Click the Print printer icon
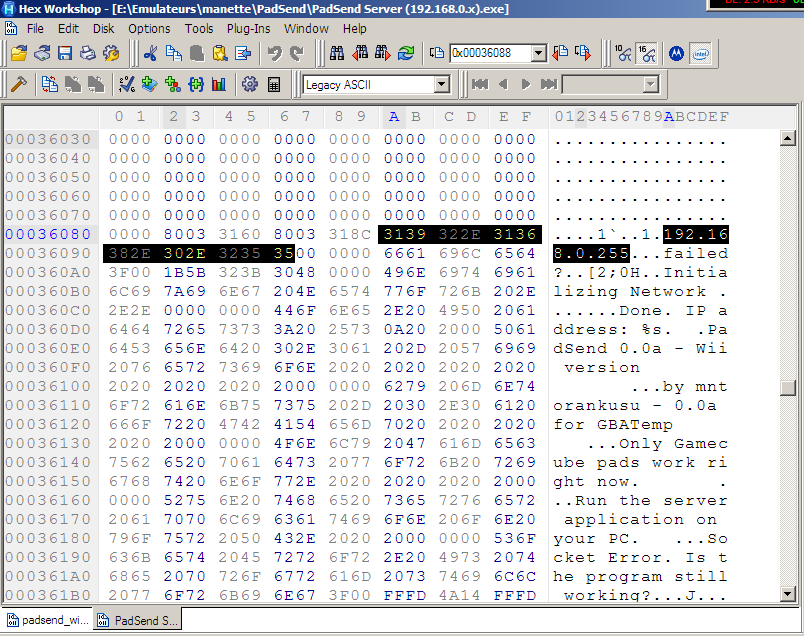Viewport: 804px width, 636px height. [x=87, y=53]
